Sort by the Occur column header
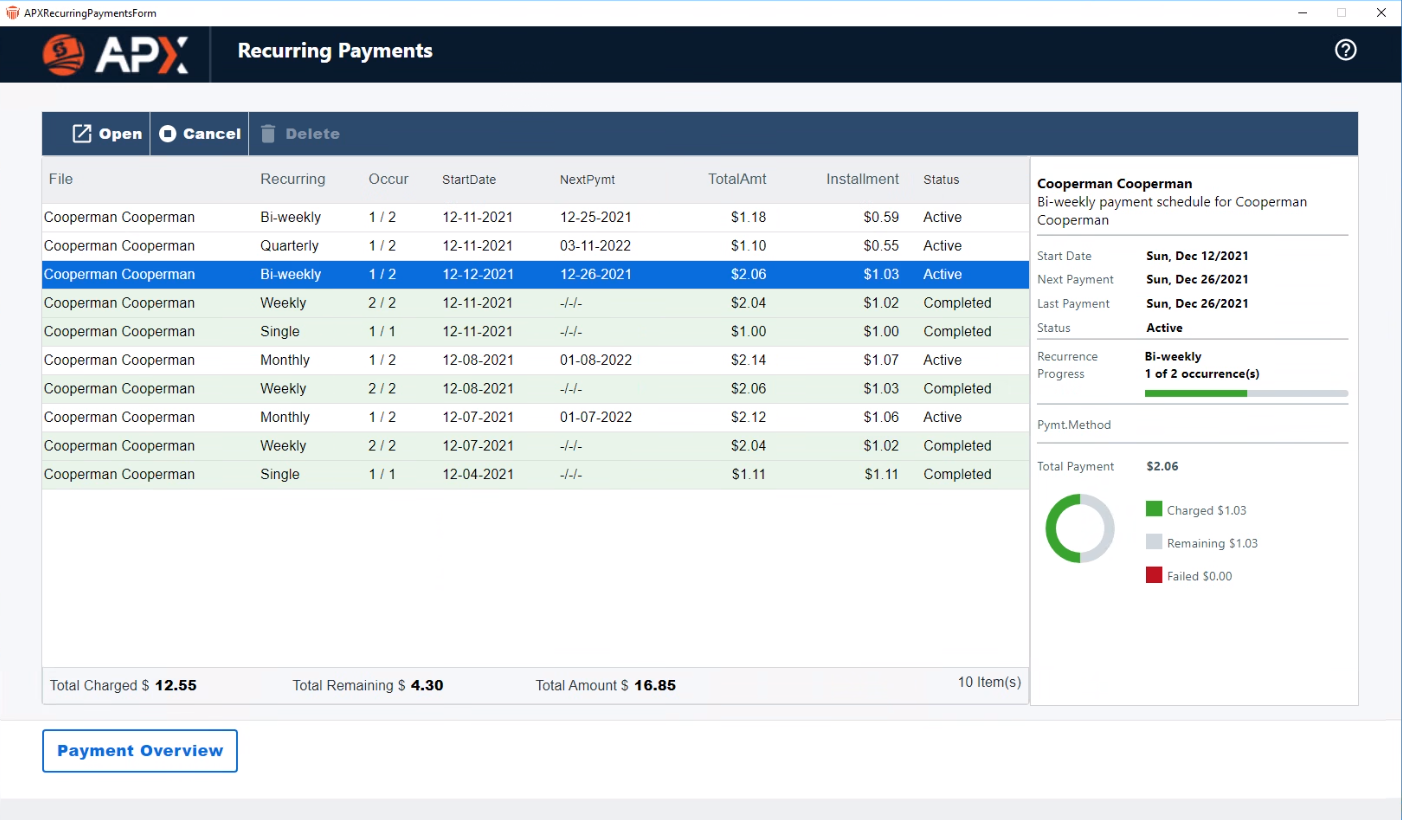1402x820 pixels. click(x=389, y=179)
